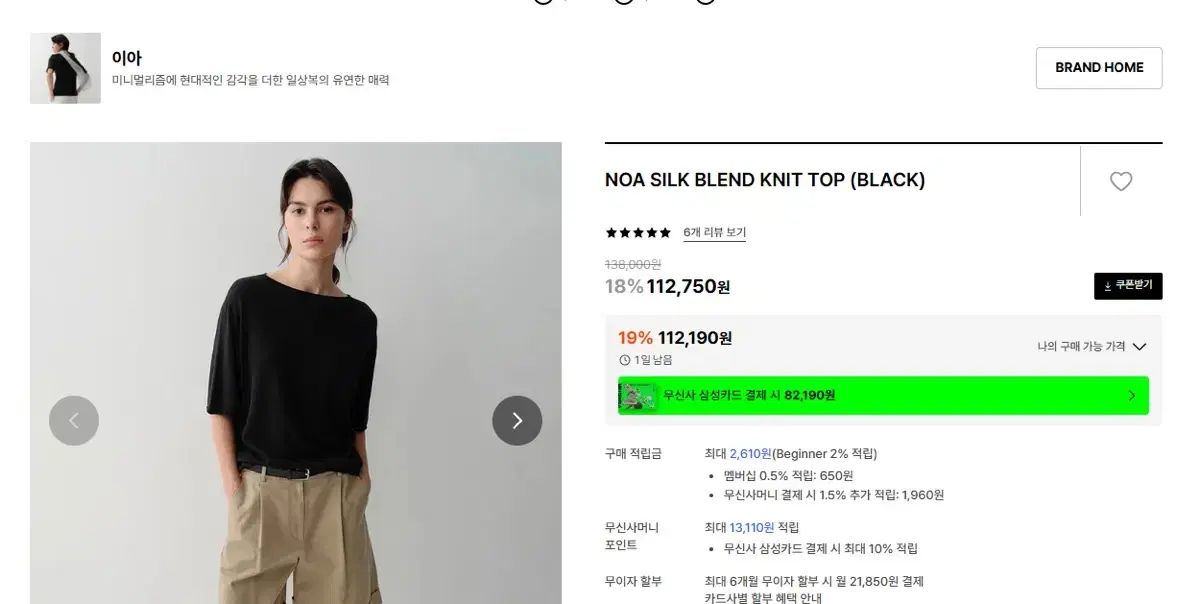Click the 이아 brand thumbnail image
The height and width of the screenshot is (604, 1200).
click(65, 68)
